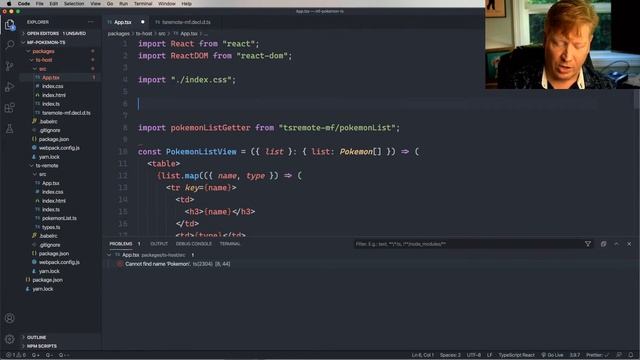Open webpack.config.js under ts-host
Viewport: 640px width, 360px height.
point(59,148)
